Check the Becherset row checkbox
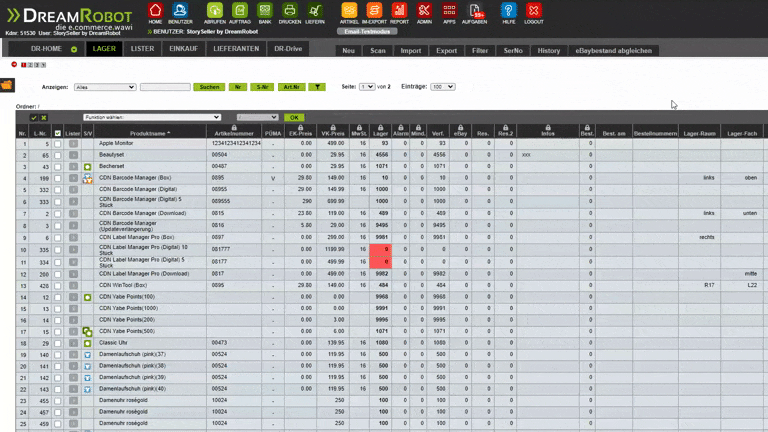 click(57, 167)
